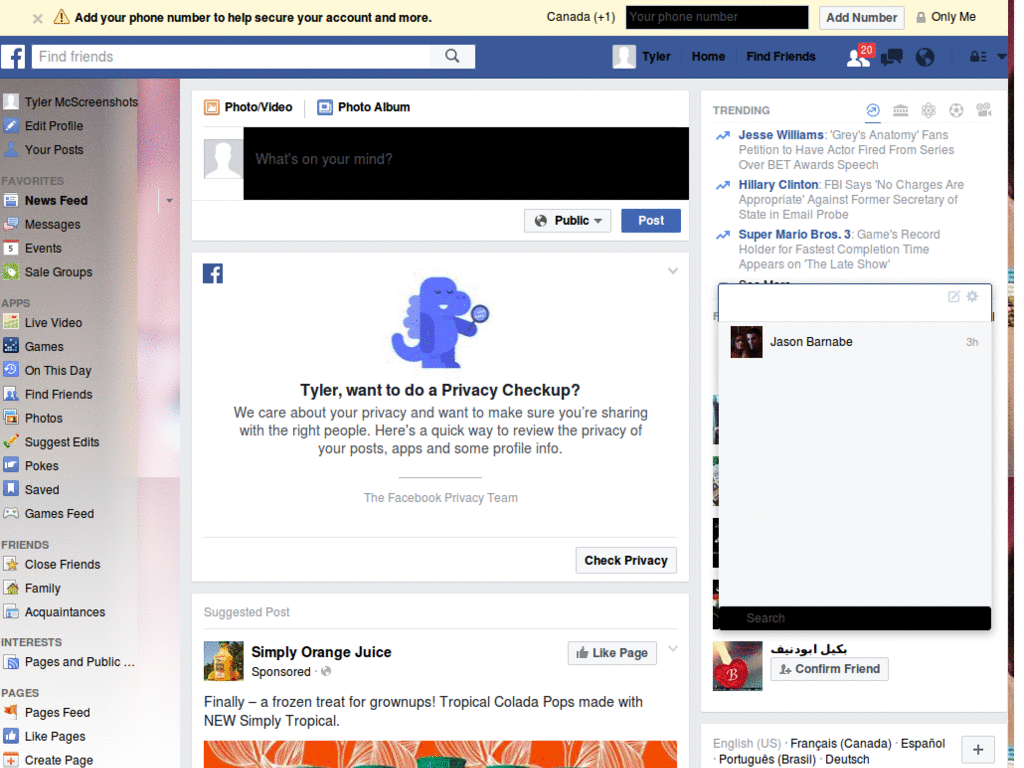Open Public audience selector dropdown

[568, 221]
